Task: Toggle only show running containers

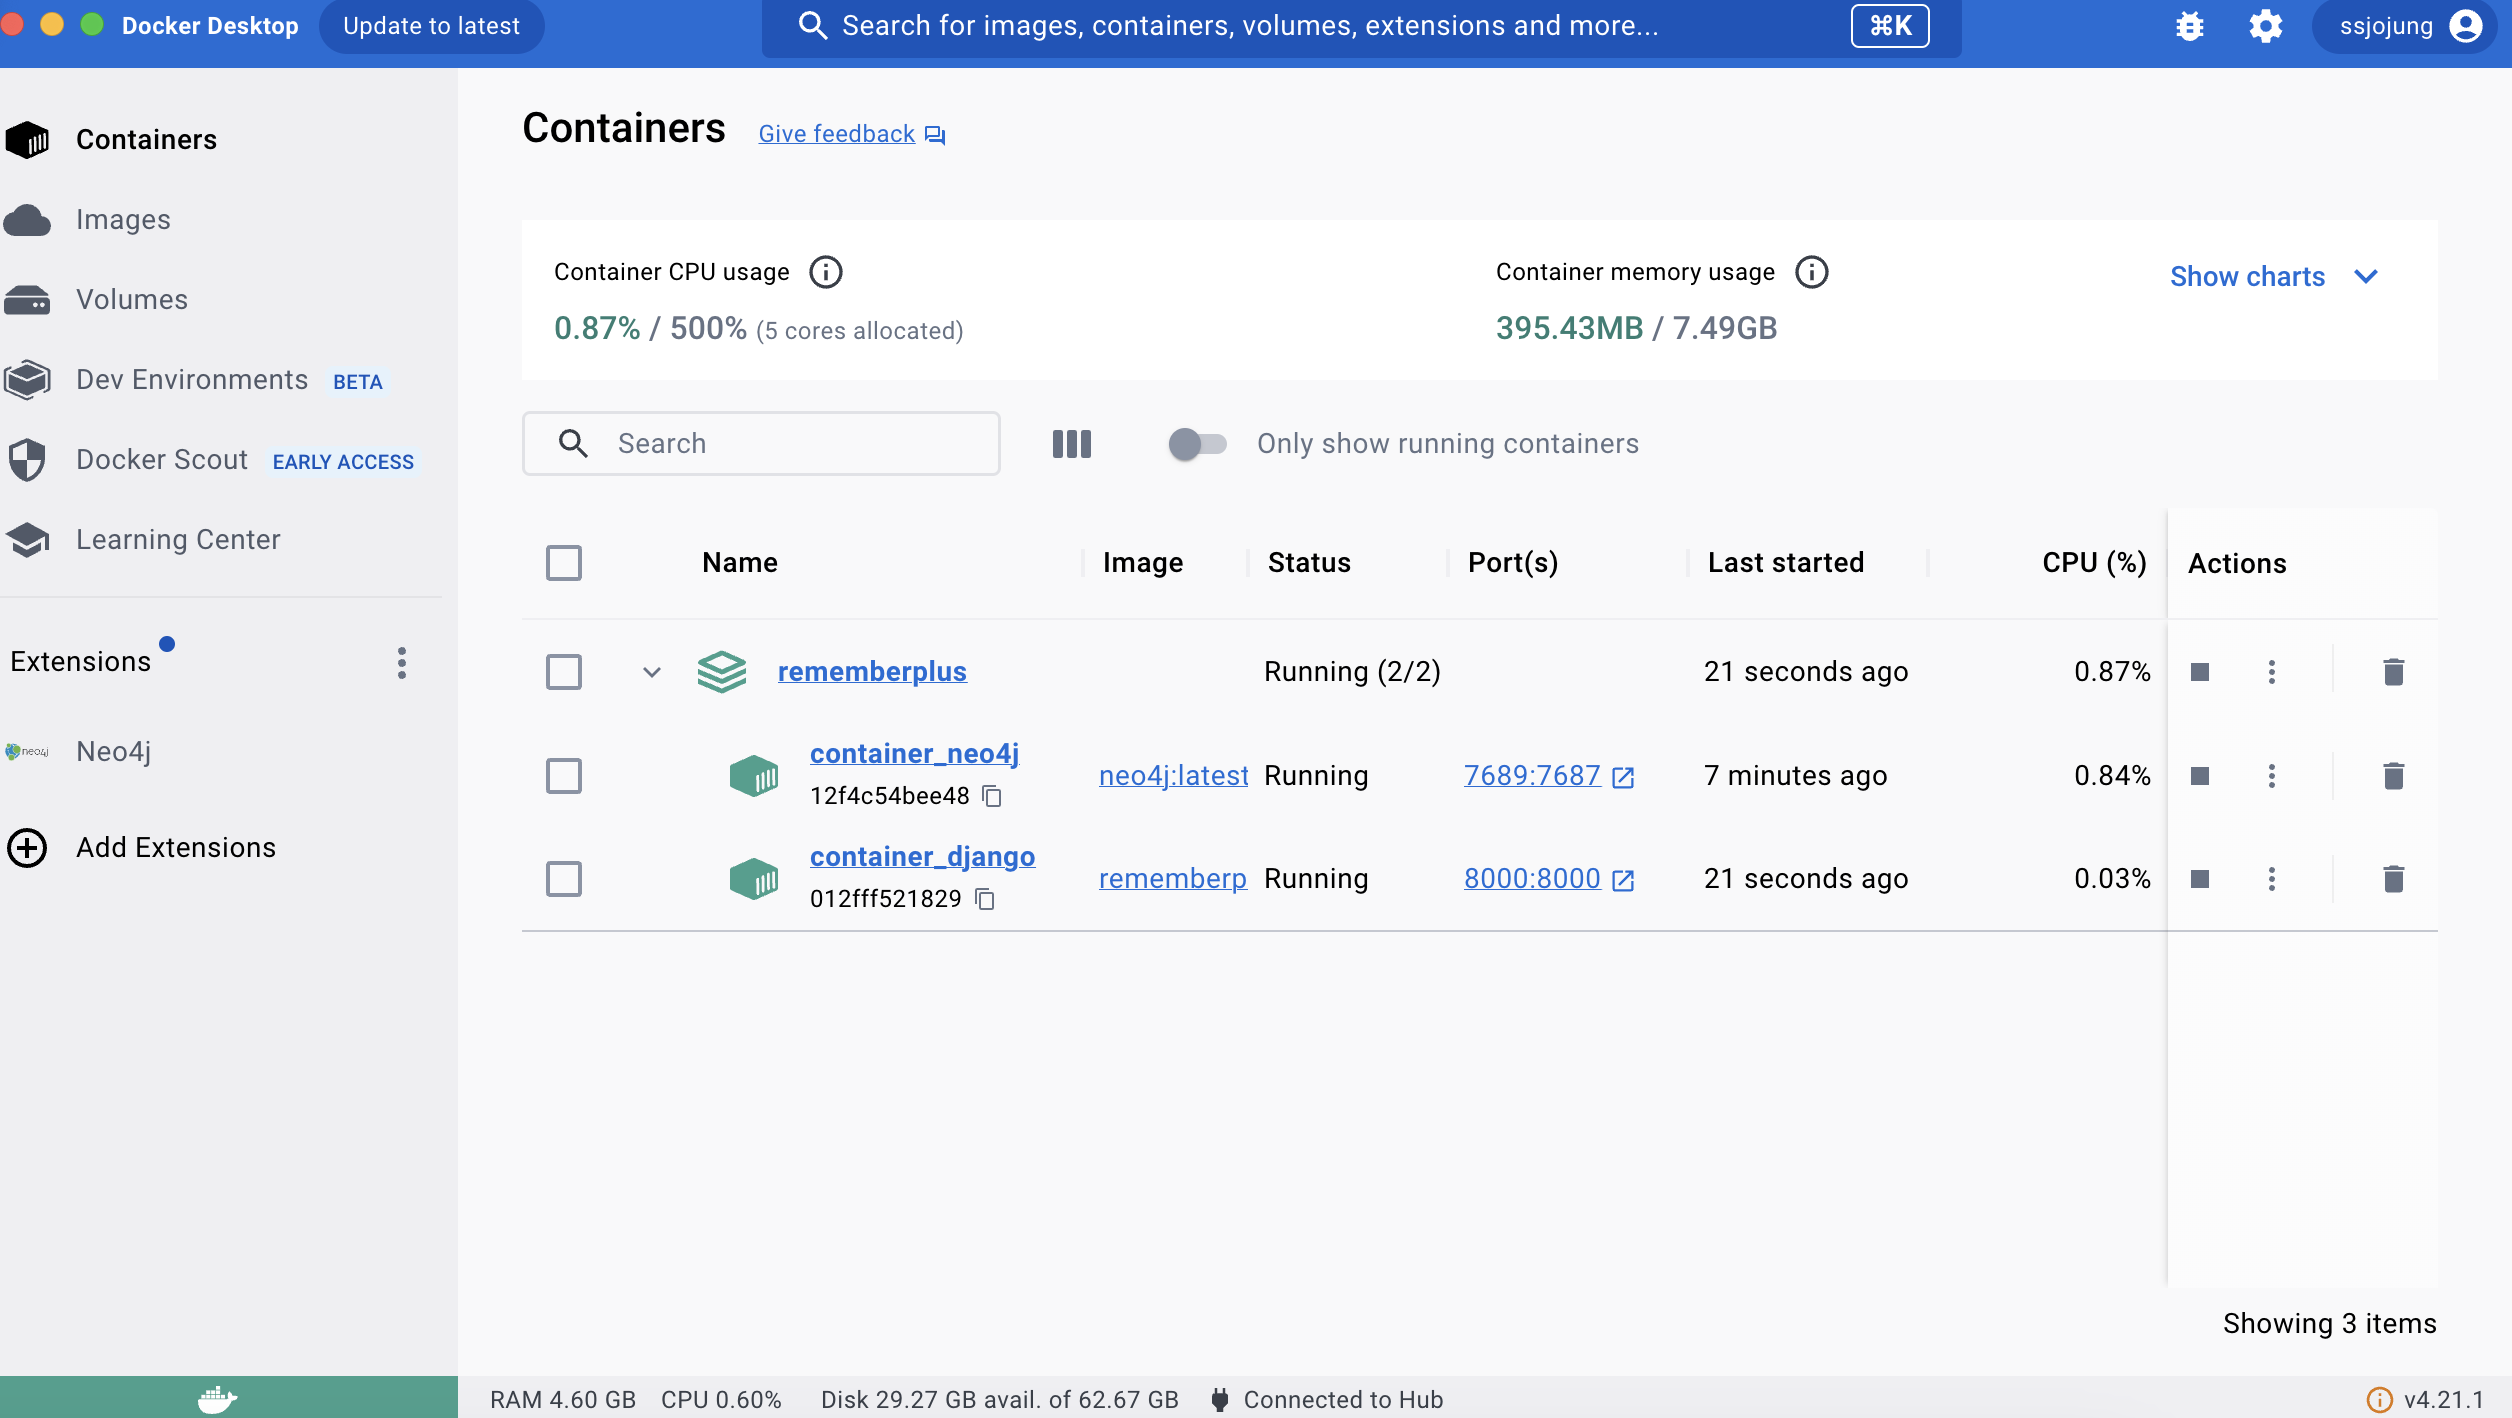Action: [1197, 444]
